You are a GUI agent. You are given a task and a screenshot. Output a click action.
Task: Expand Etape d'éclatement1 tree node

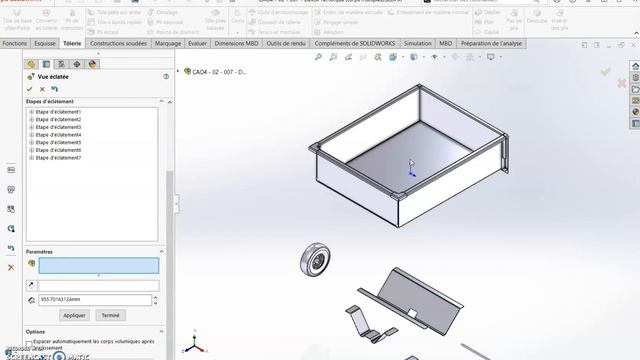[x=31, y=112]
